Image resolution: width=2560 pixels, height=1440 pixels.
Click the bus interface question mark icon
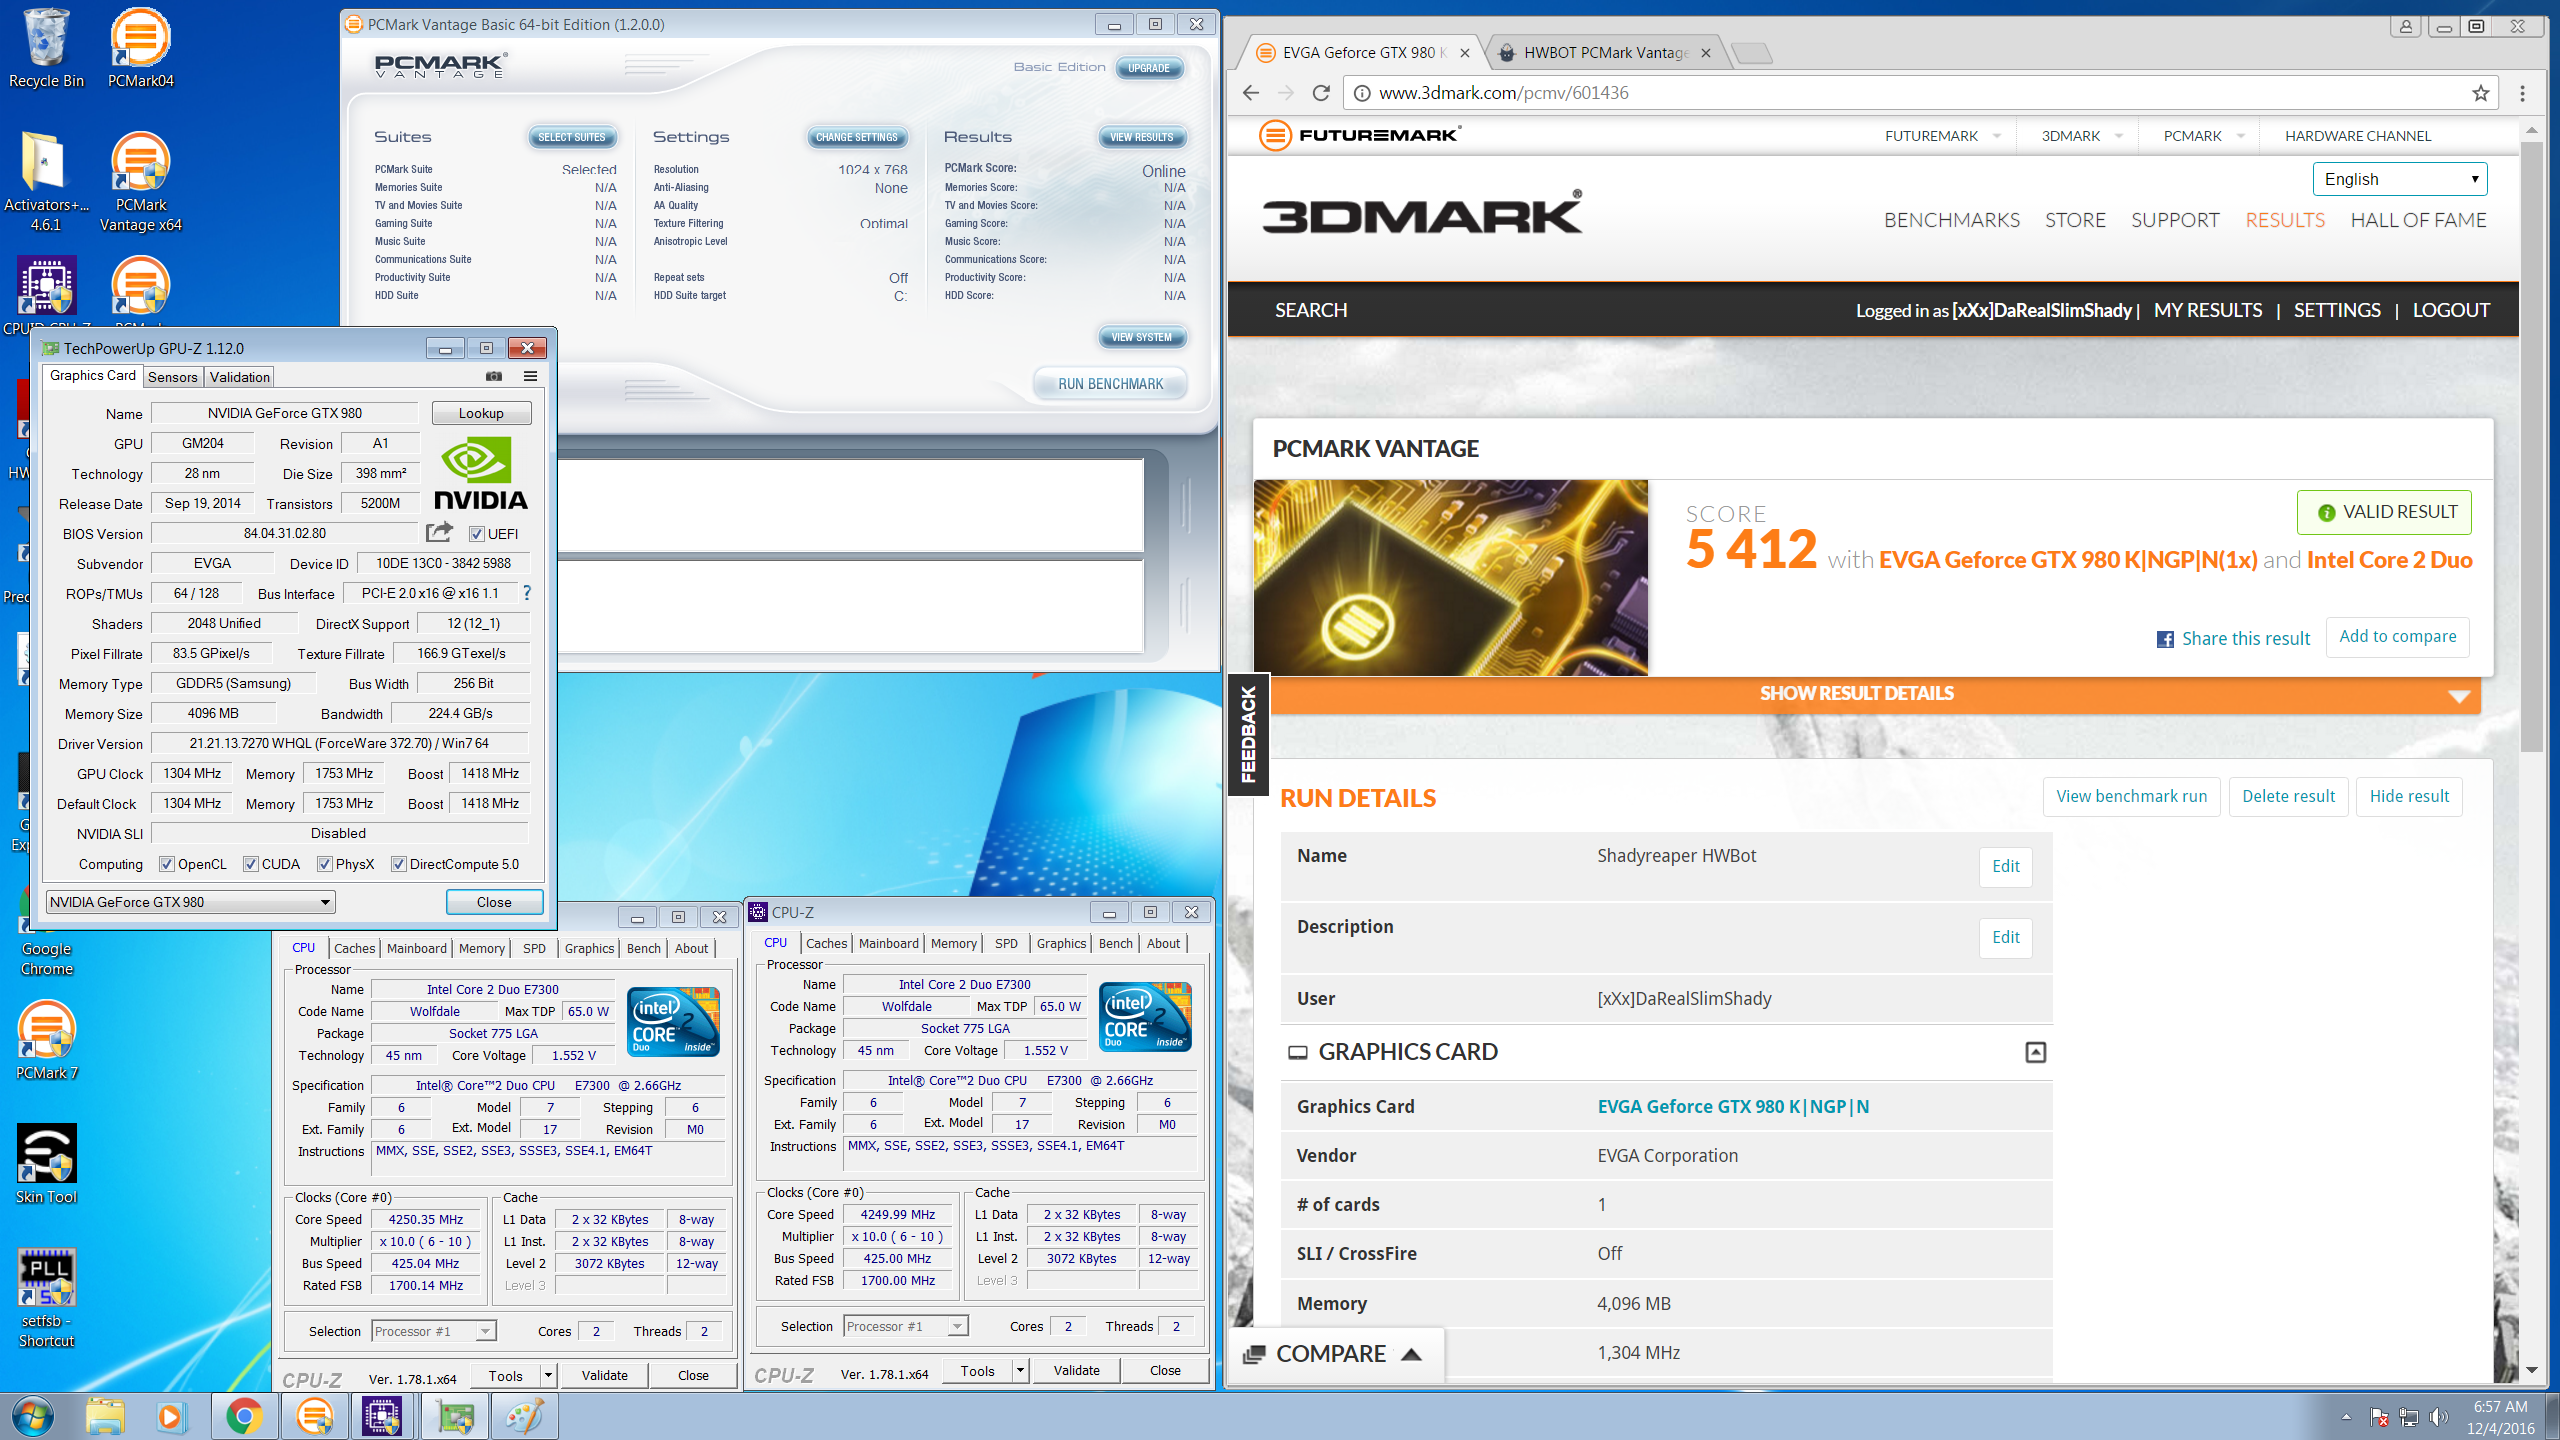coord(527,593)
